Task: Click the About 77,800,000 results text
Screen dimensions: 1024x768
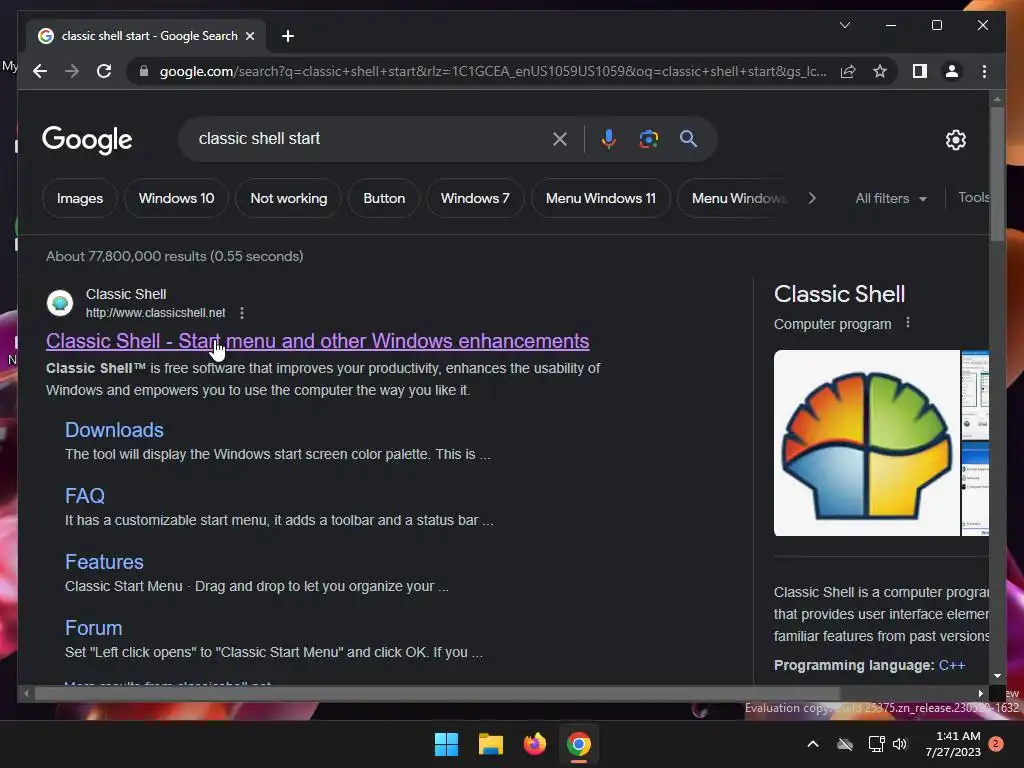Action: coord(174,256)
